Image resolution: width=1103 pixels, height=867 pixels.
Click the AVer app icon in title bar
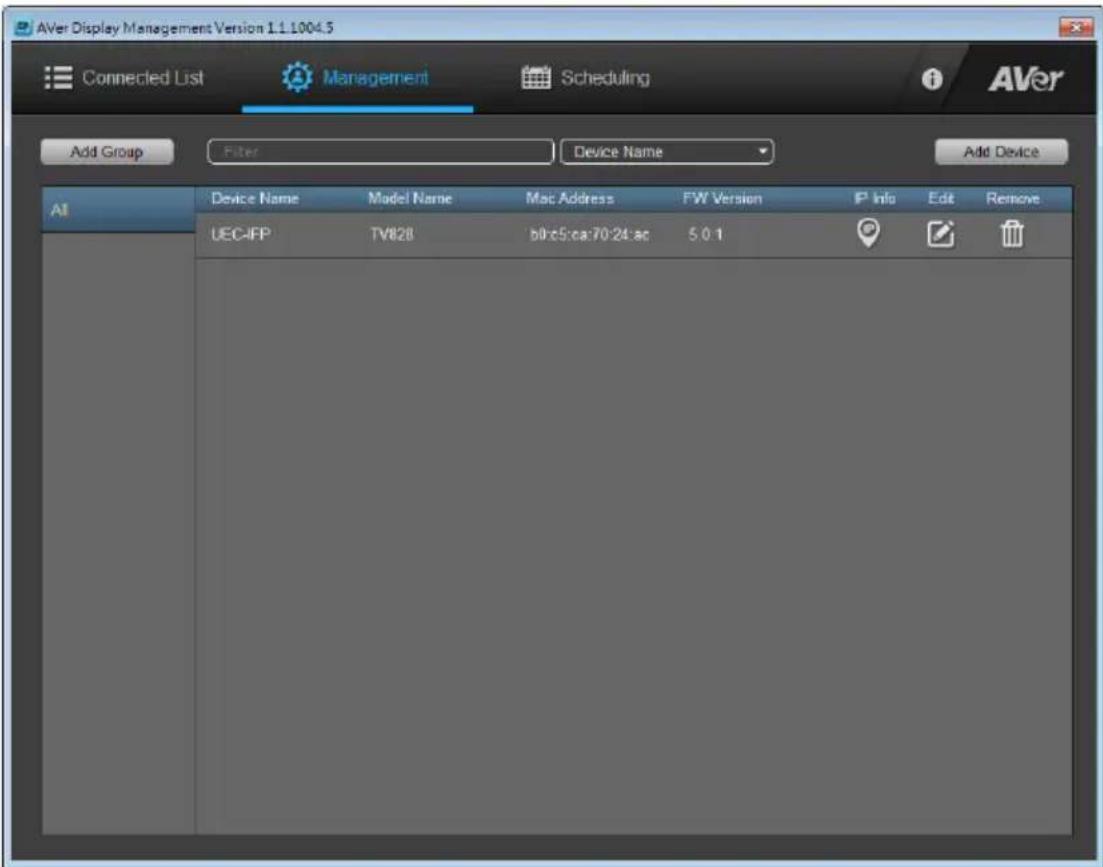(24, 27)
